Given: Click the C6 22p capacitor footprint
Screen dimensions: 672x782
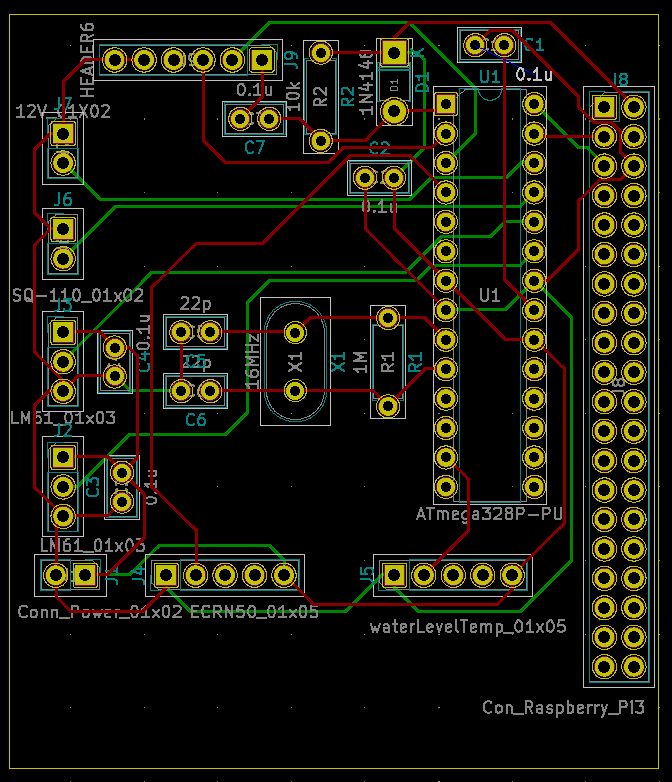Looking at the screenshot, I should click(x=196, y=390).
